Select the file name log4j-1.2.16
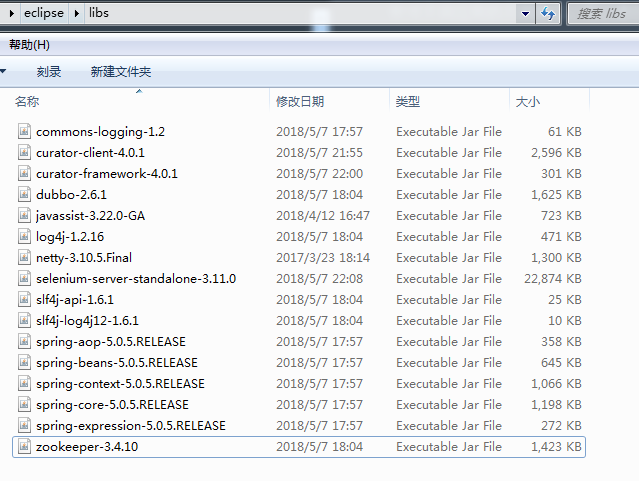639x481 pixels. [70, 237]
